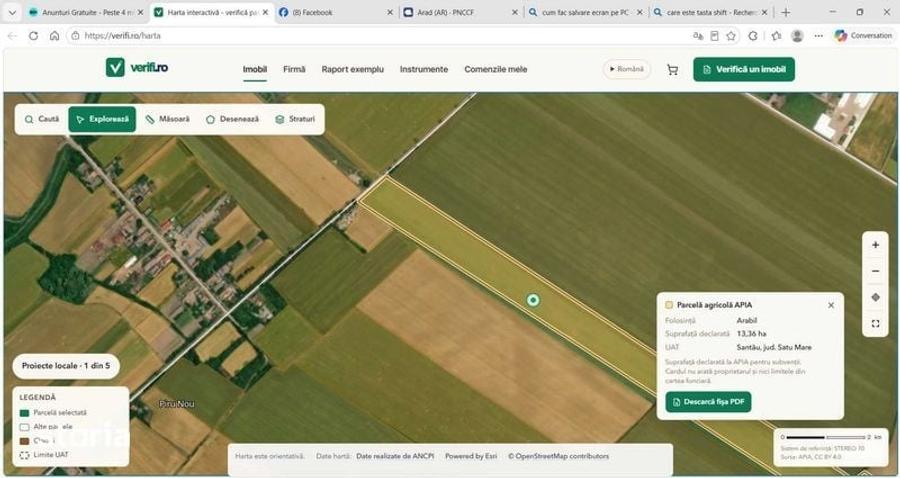This screenshot has width=900, height=478.
Task: Click the Parcelă agricolă APIA yellow swatch
Action: pyautogui.click(x=669, y=305)
